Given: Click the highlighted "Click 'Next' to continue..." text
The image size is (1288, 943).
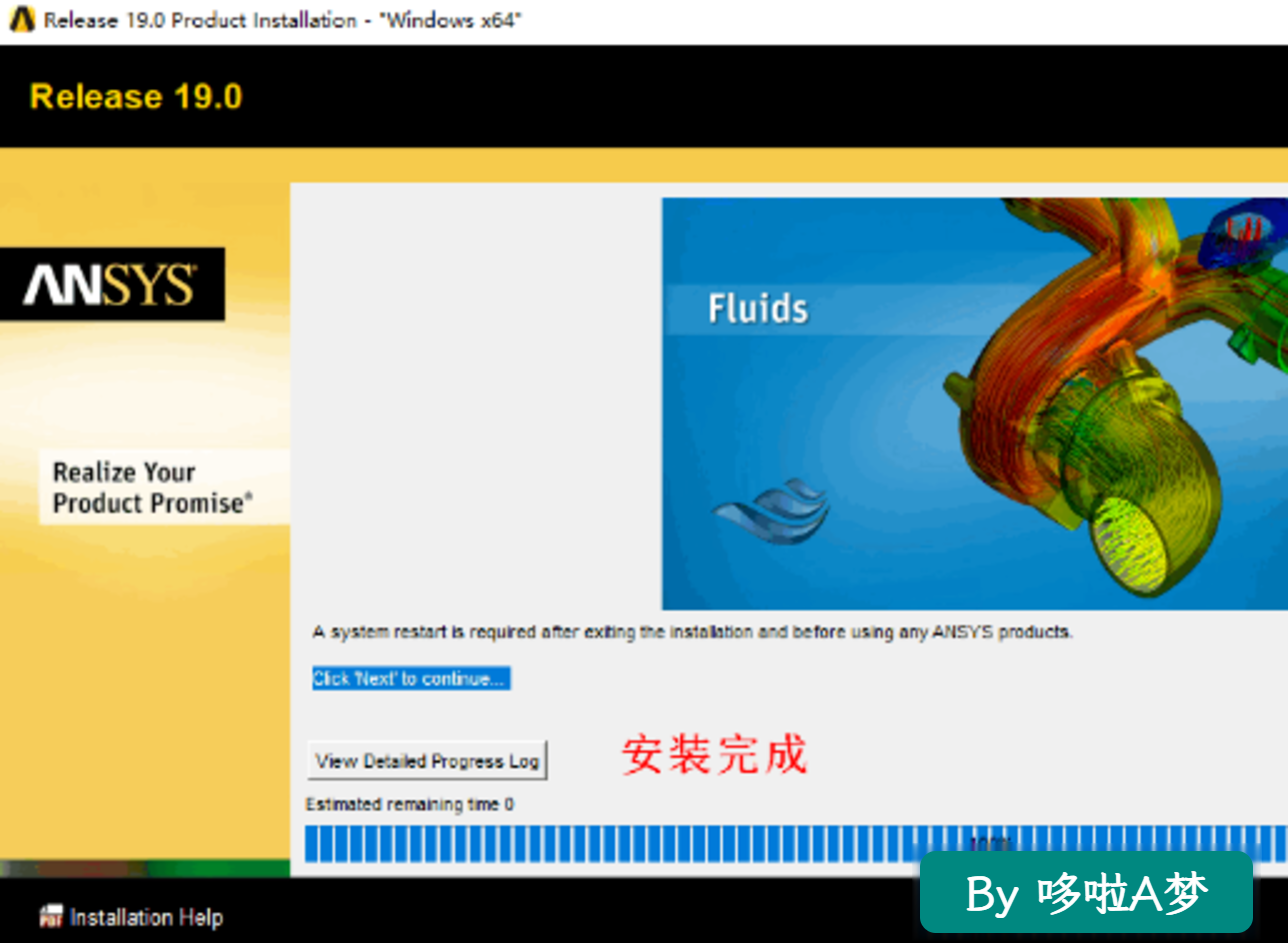Looking at the screenshot, I should [411, 679].
